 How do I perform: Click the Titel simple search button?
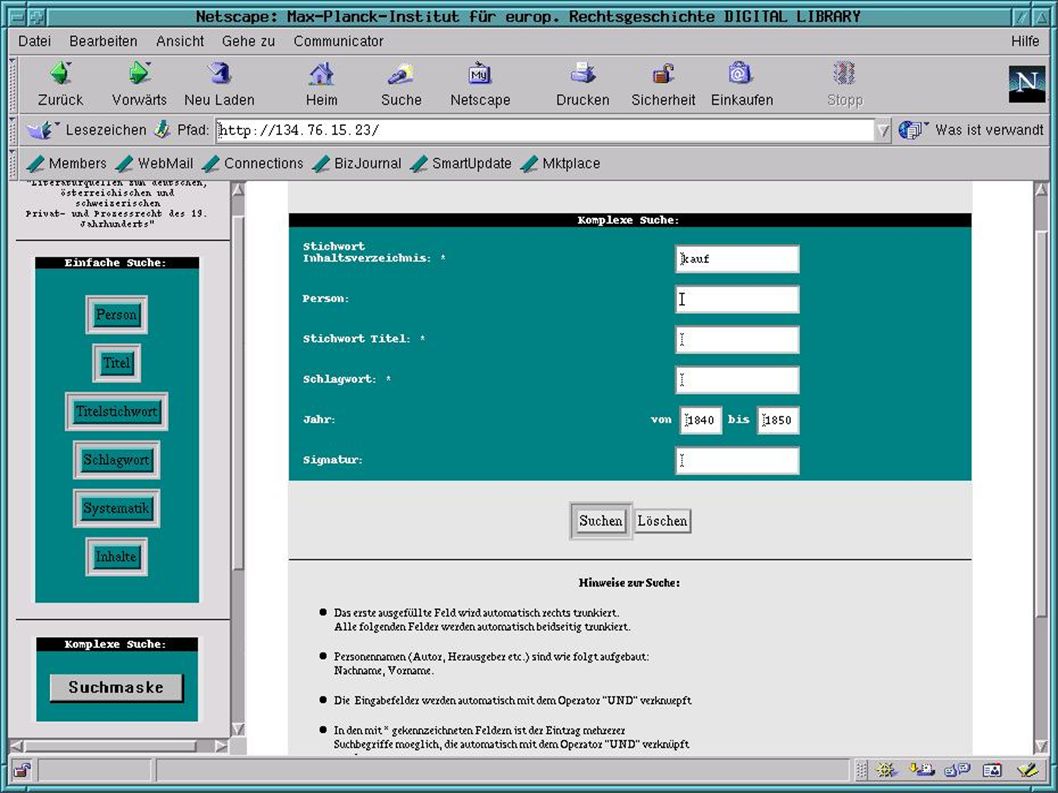(x=116, y=363)
